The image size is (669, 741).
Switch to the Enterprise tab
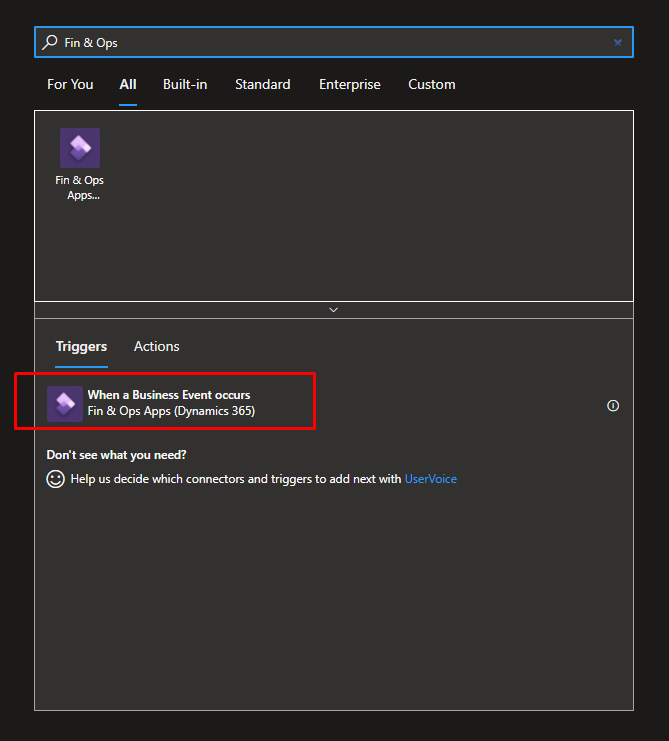click(350, 85)
